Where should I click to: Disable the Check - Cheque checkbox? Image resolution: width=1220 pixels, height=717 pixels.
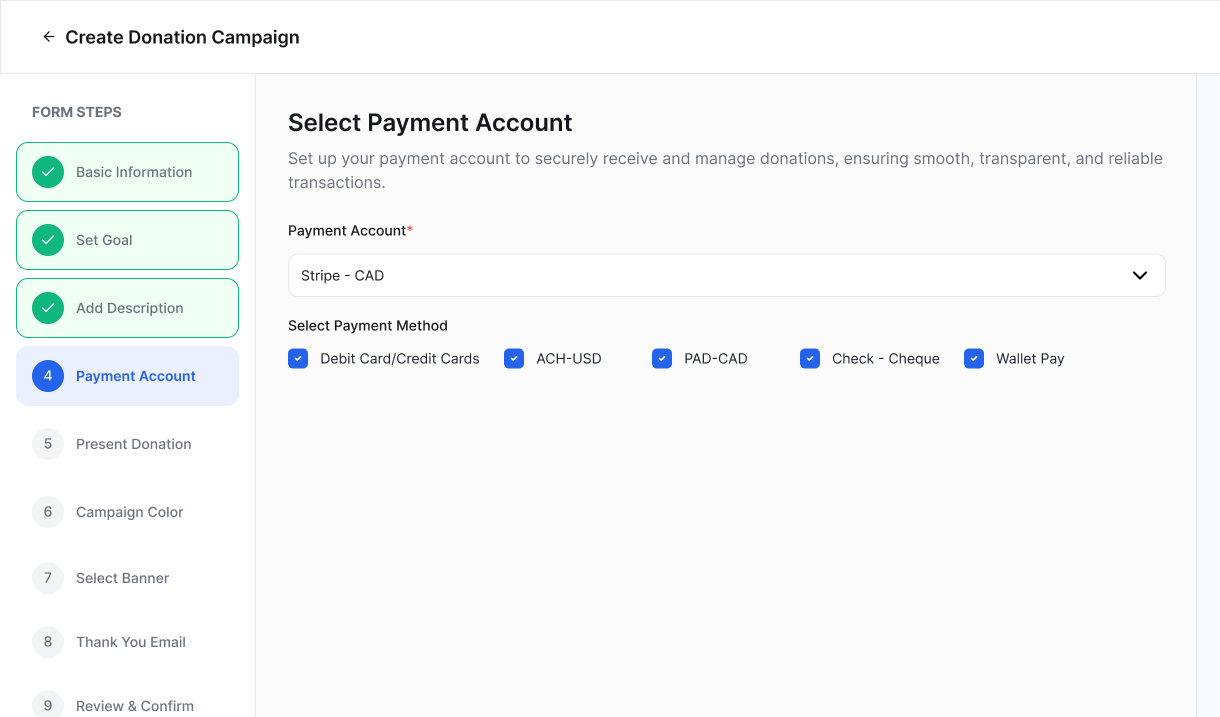pyautogui.click(x=810, y=358)
